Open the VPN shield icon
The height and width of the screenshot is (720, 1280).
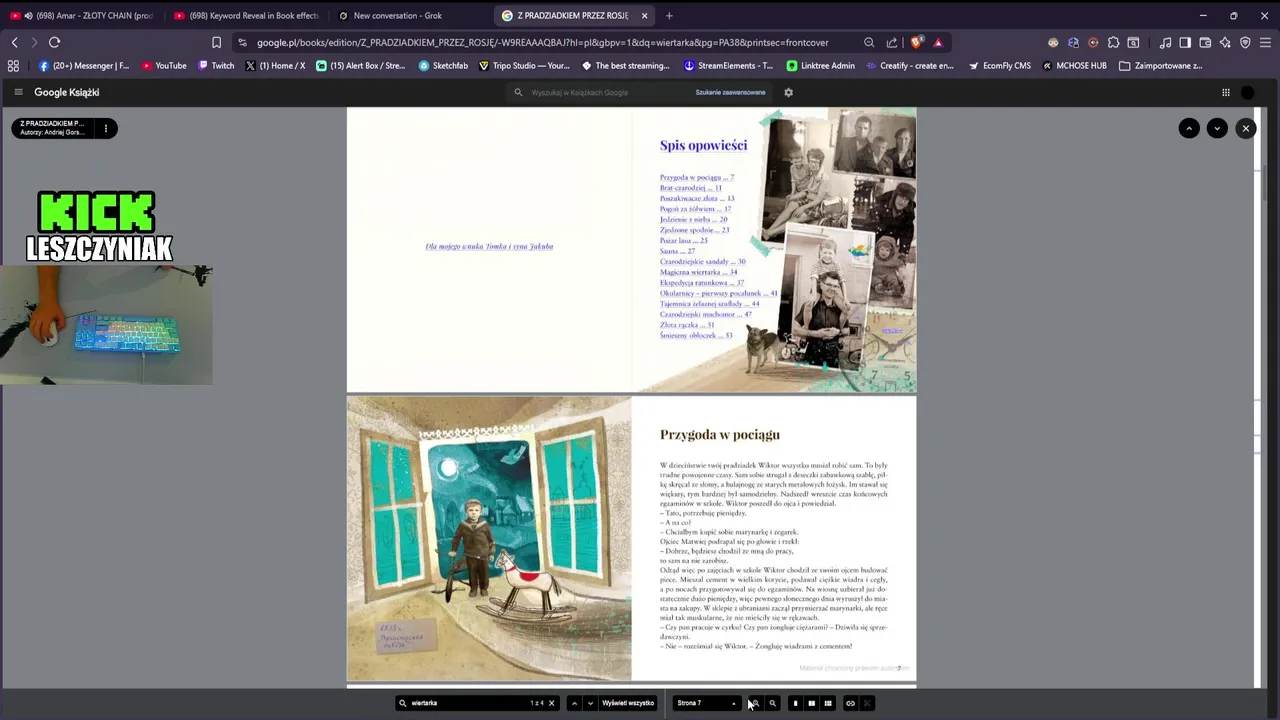(x=1245, y=42)
